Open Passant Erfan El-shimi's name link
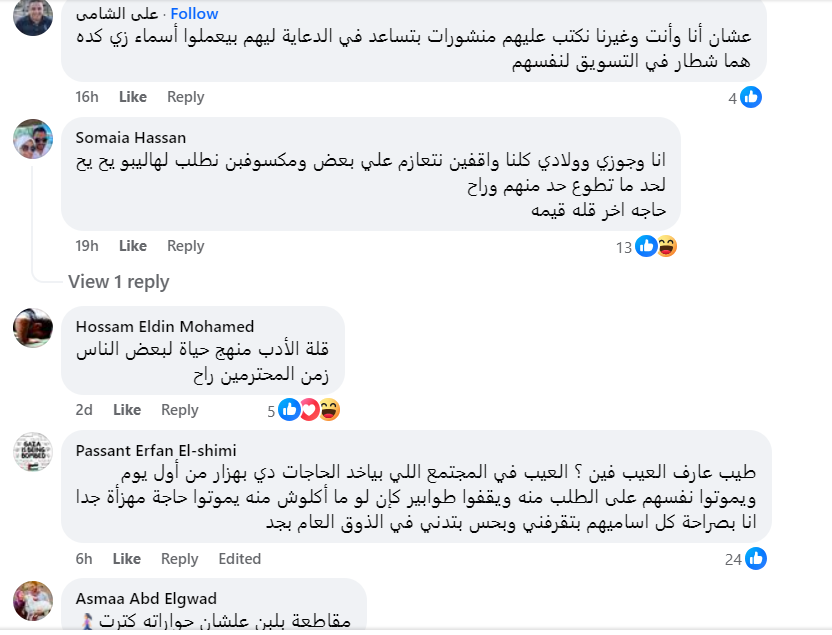 tap(156, 450)
